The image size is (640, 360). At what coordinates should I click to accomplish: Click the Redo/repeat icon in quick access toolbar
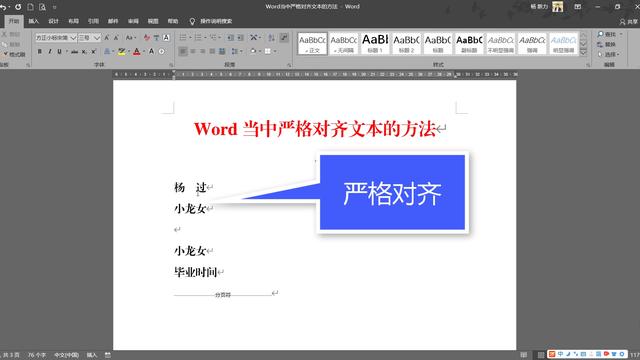pos(18,7)
